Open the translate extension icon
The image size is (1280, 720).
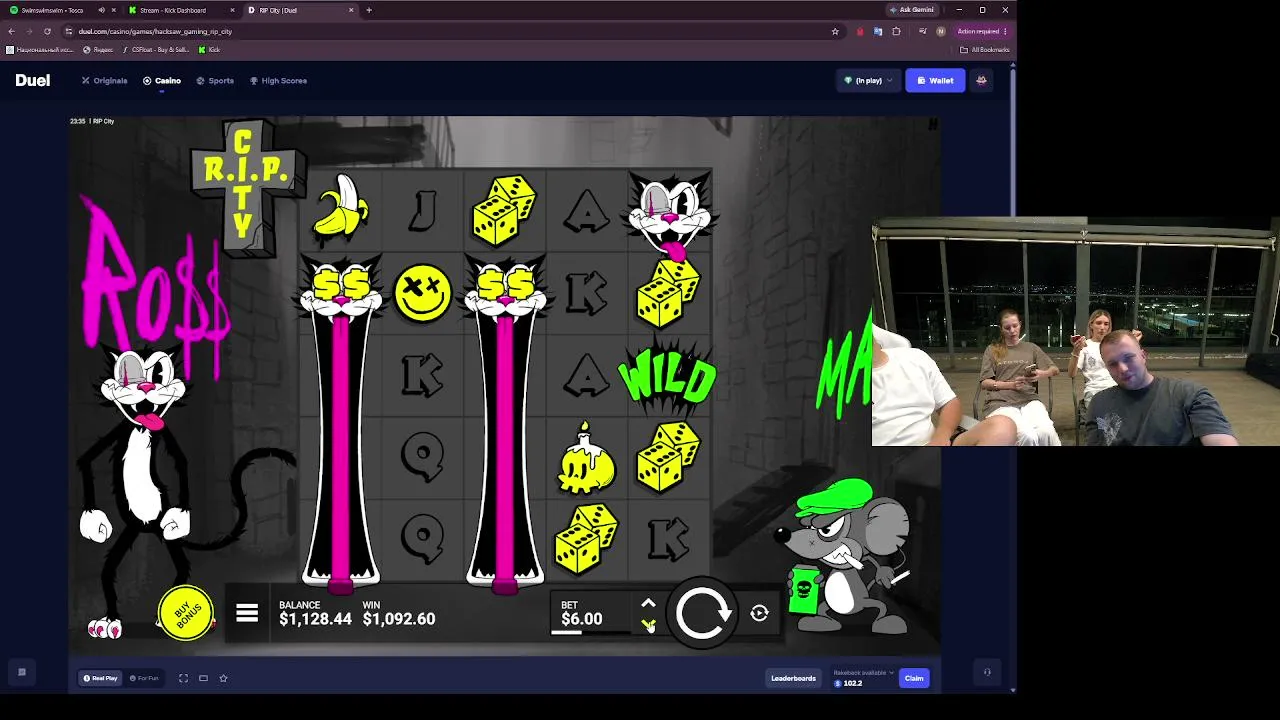click(878, 31)
